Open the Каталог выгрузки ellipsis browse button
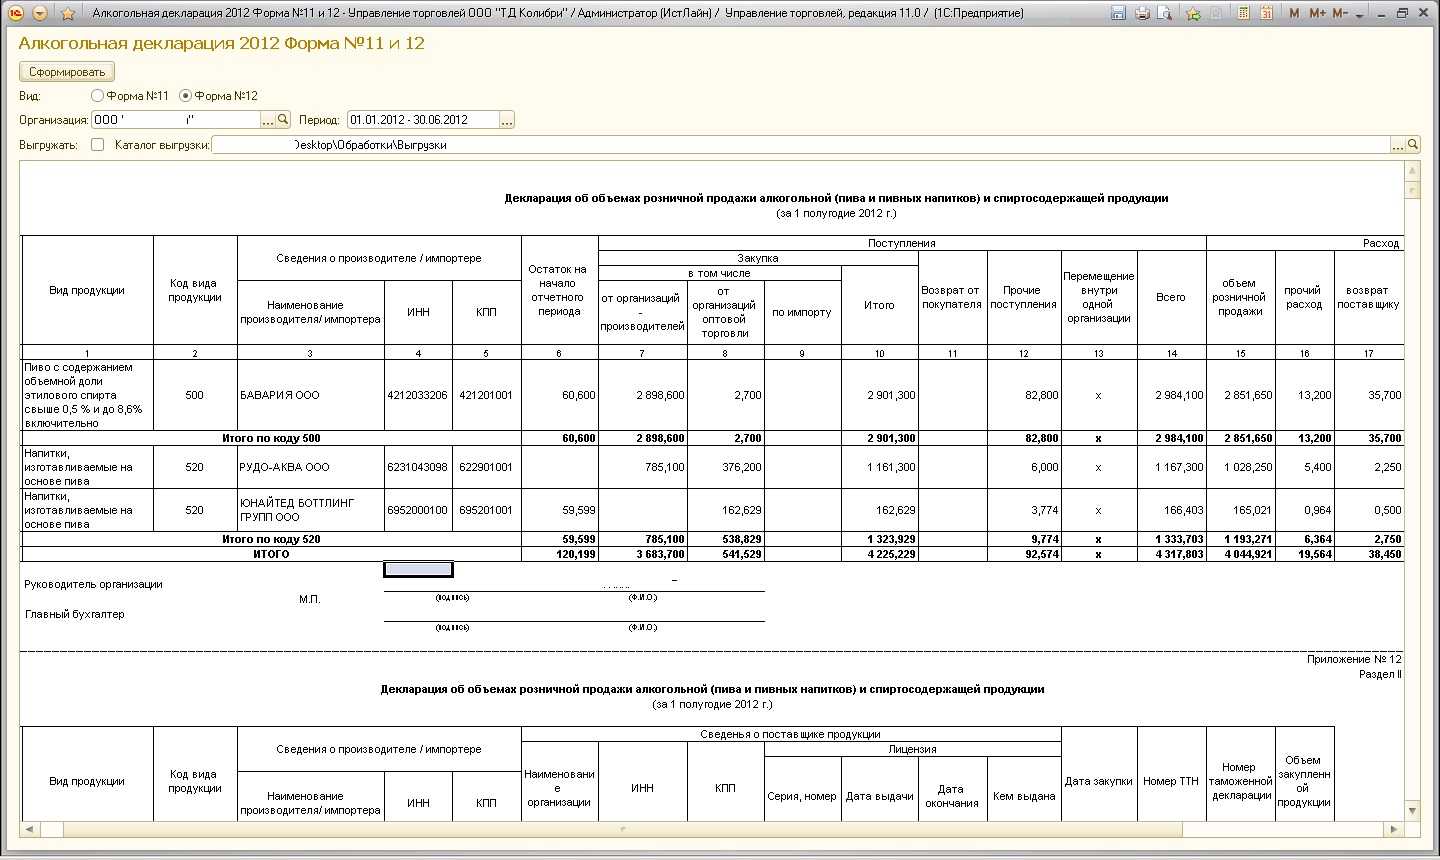This screenshot has width=1440, height=860. tap(1398, 145)
